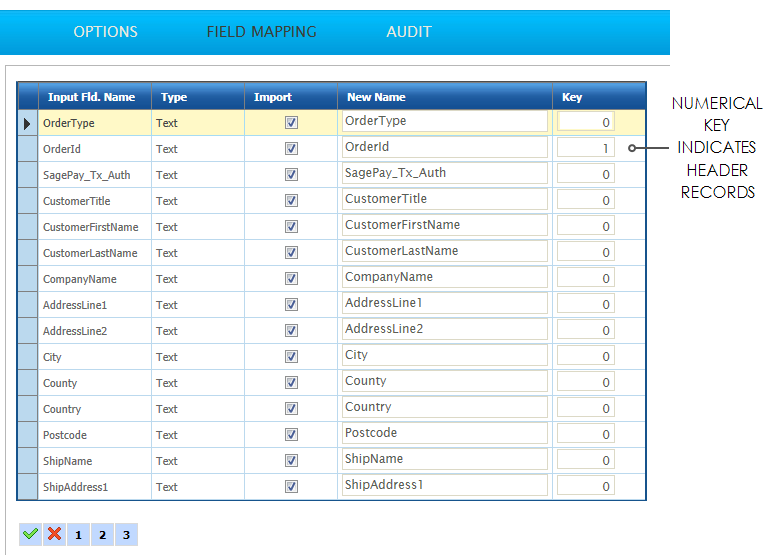Click the green checkmark accept icon
The width and height of the screenshot is (777, 555).
(30, 534)
